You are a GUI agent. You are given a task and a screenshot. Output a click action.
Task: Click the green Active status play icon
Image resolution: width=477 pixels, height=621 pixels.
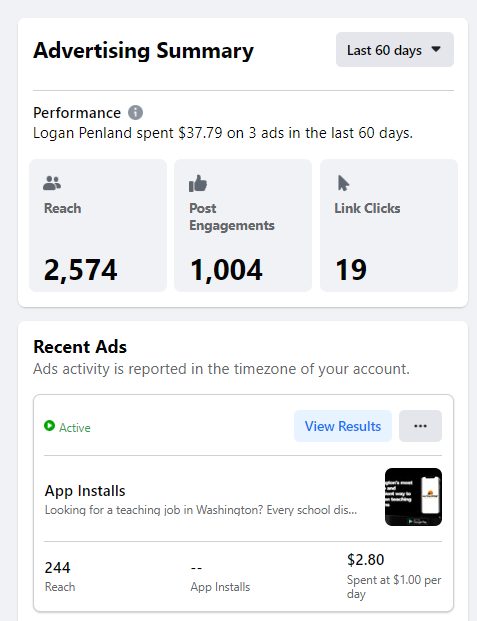[49, 426]
